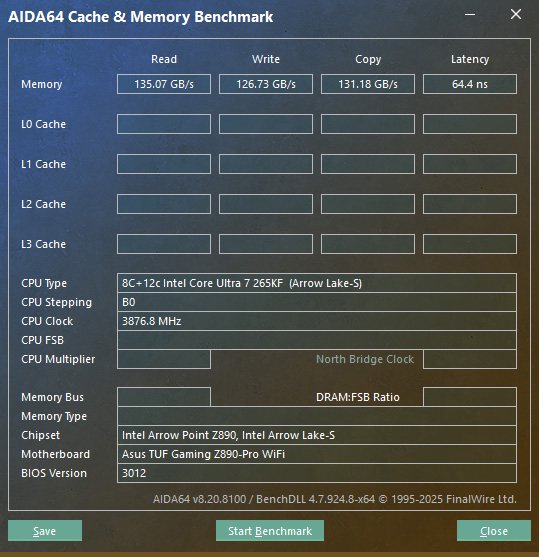Click the North Bridge Clock label

point(365,359)
